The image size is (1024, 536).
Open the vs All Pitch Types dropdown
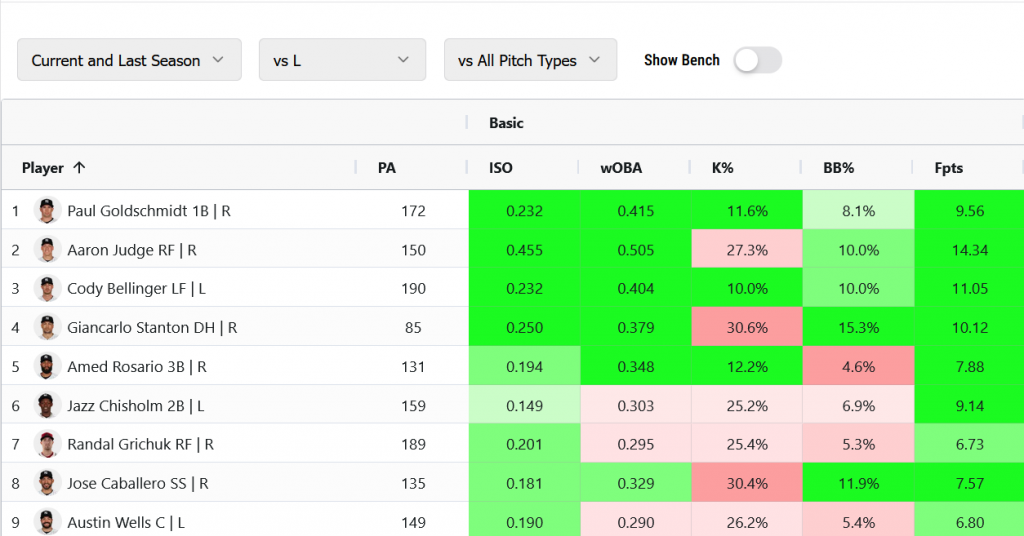point(530,61)
